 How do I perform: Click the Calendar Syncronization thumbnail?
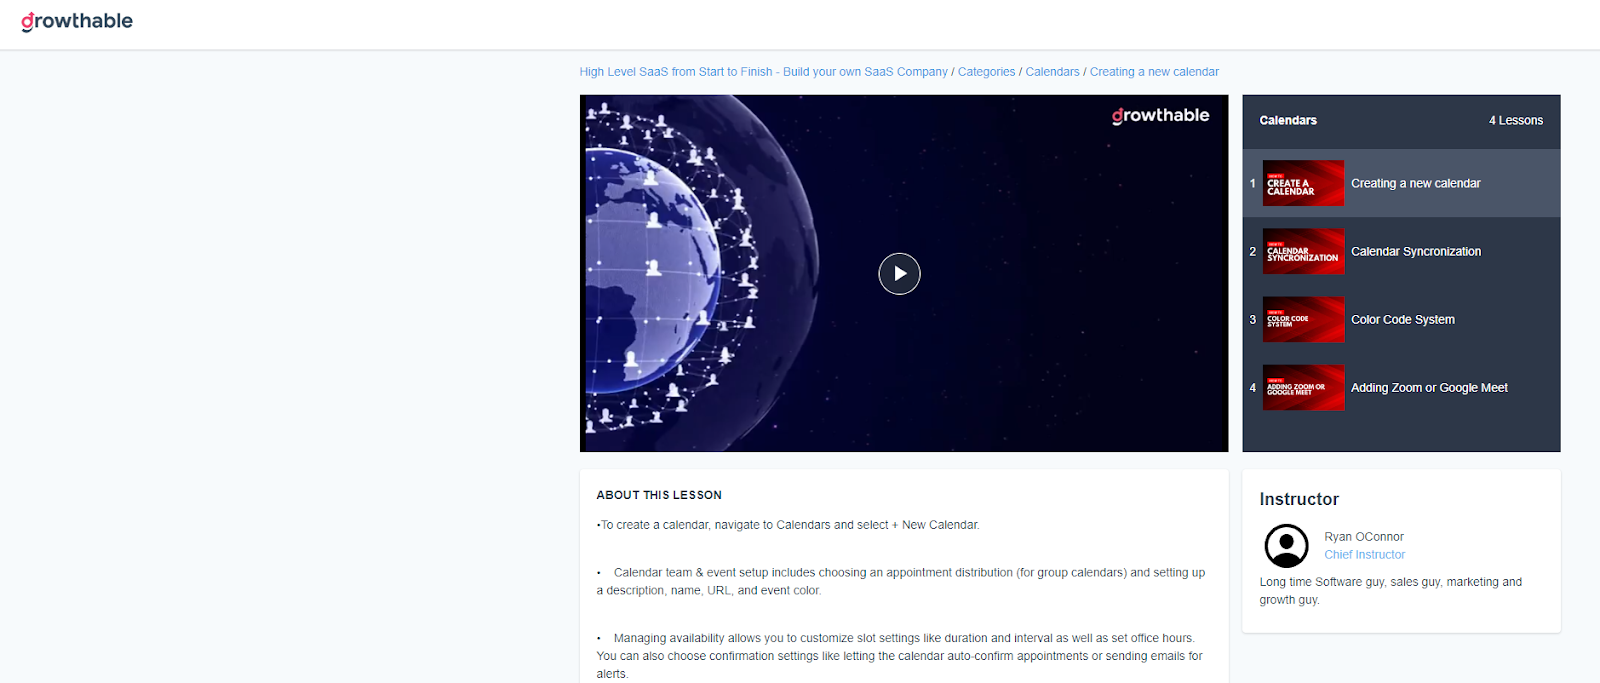point(1303,251)
